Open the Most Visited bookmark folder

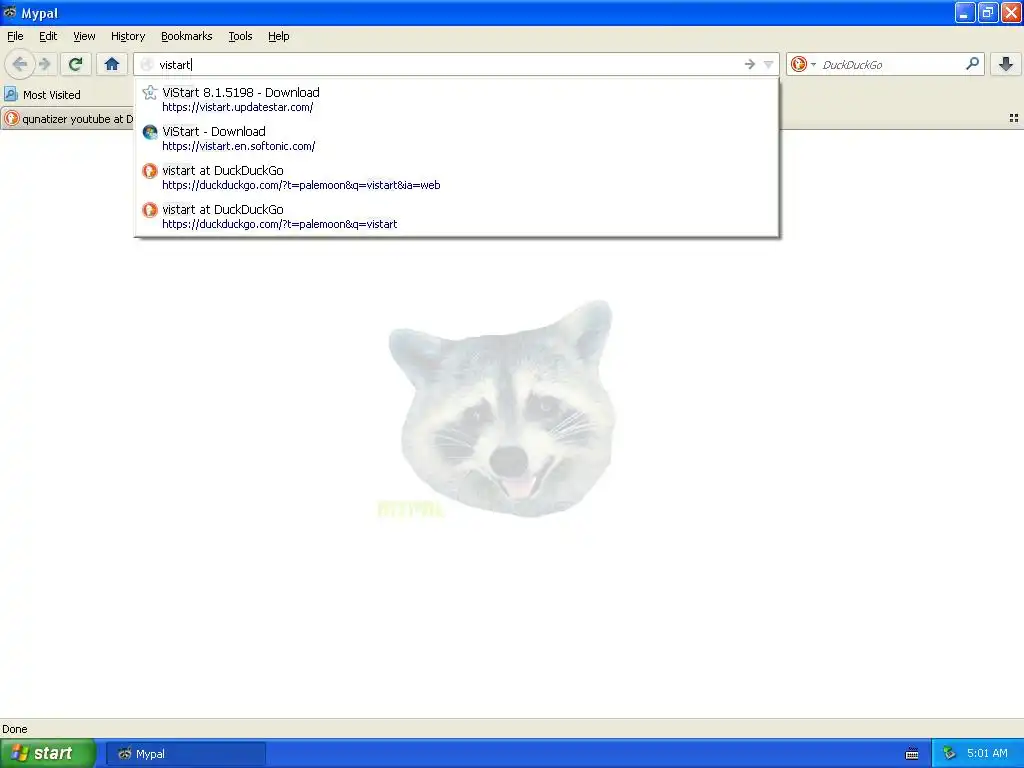(x=43, y=95)
